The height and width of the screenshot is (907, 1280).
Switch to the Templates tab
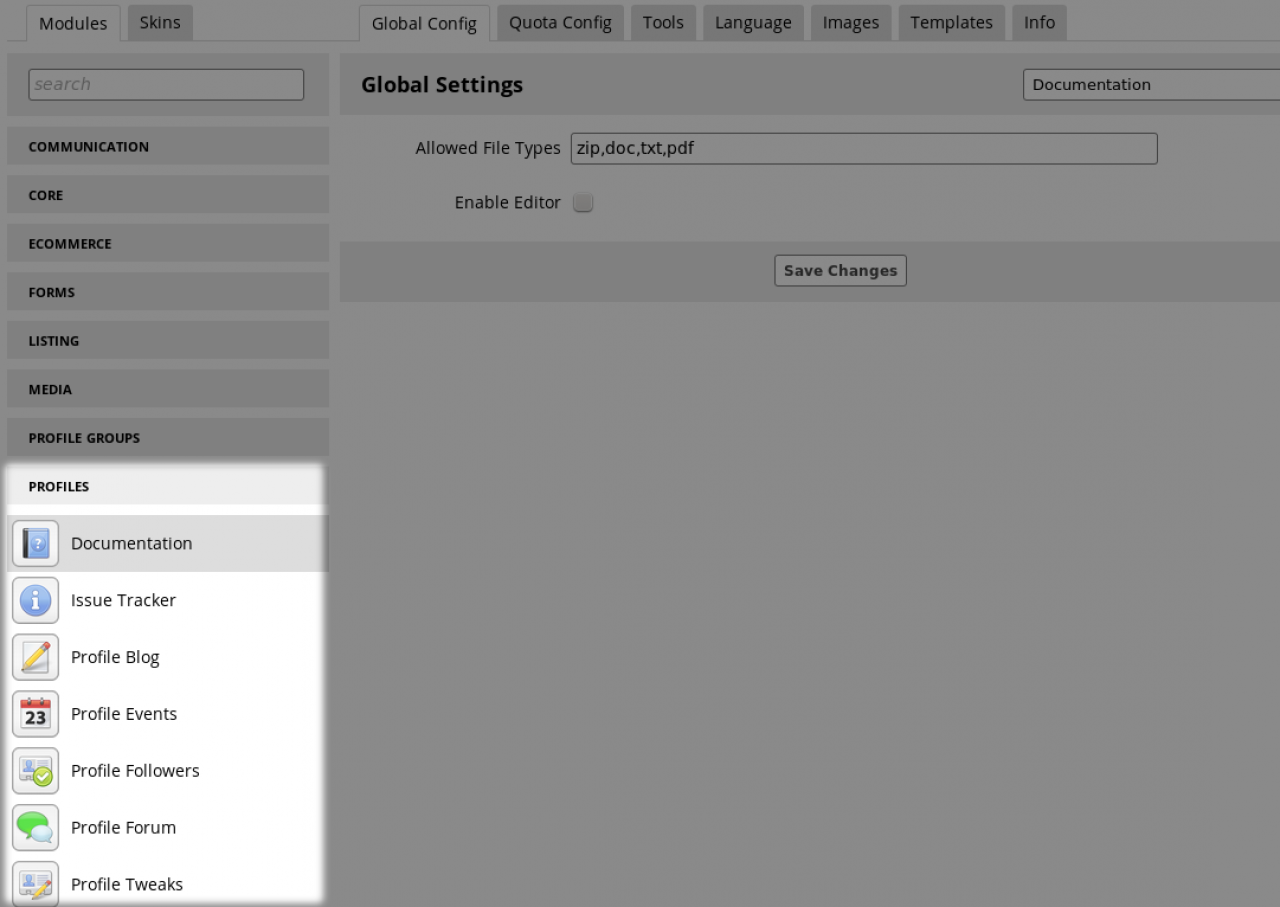952,22
